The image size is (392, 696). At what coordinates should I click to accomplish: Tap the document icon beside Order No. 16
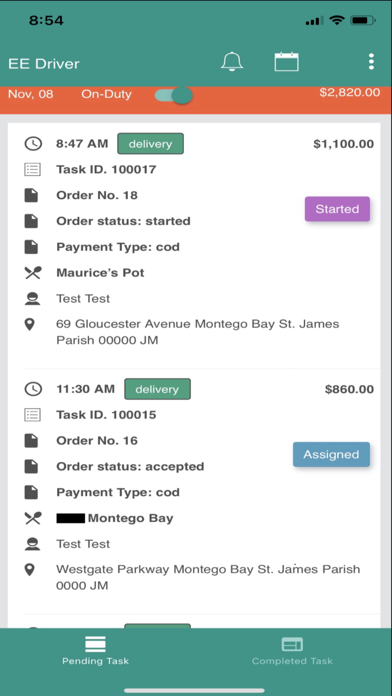[x=31, y=441]
